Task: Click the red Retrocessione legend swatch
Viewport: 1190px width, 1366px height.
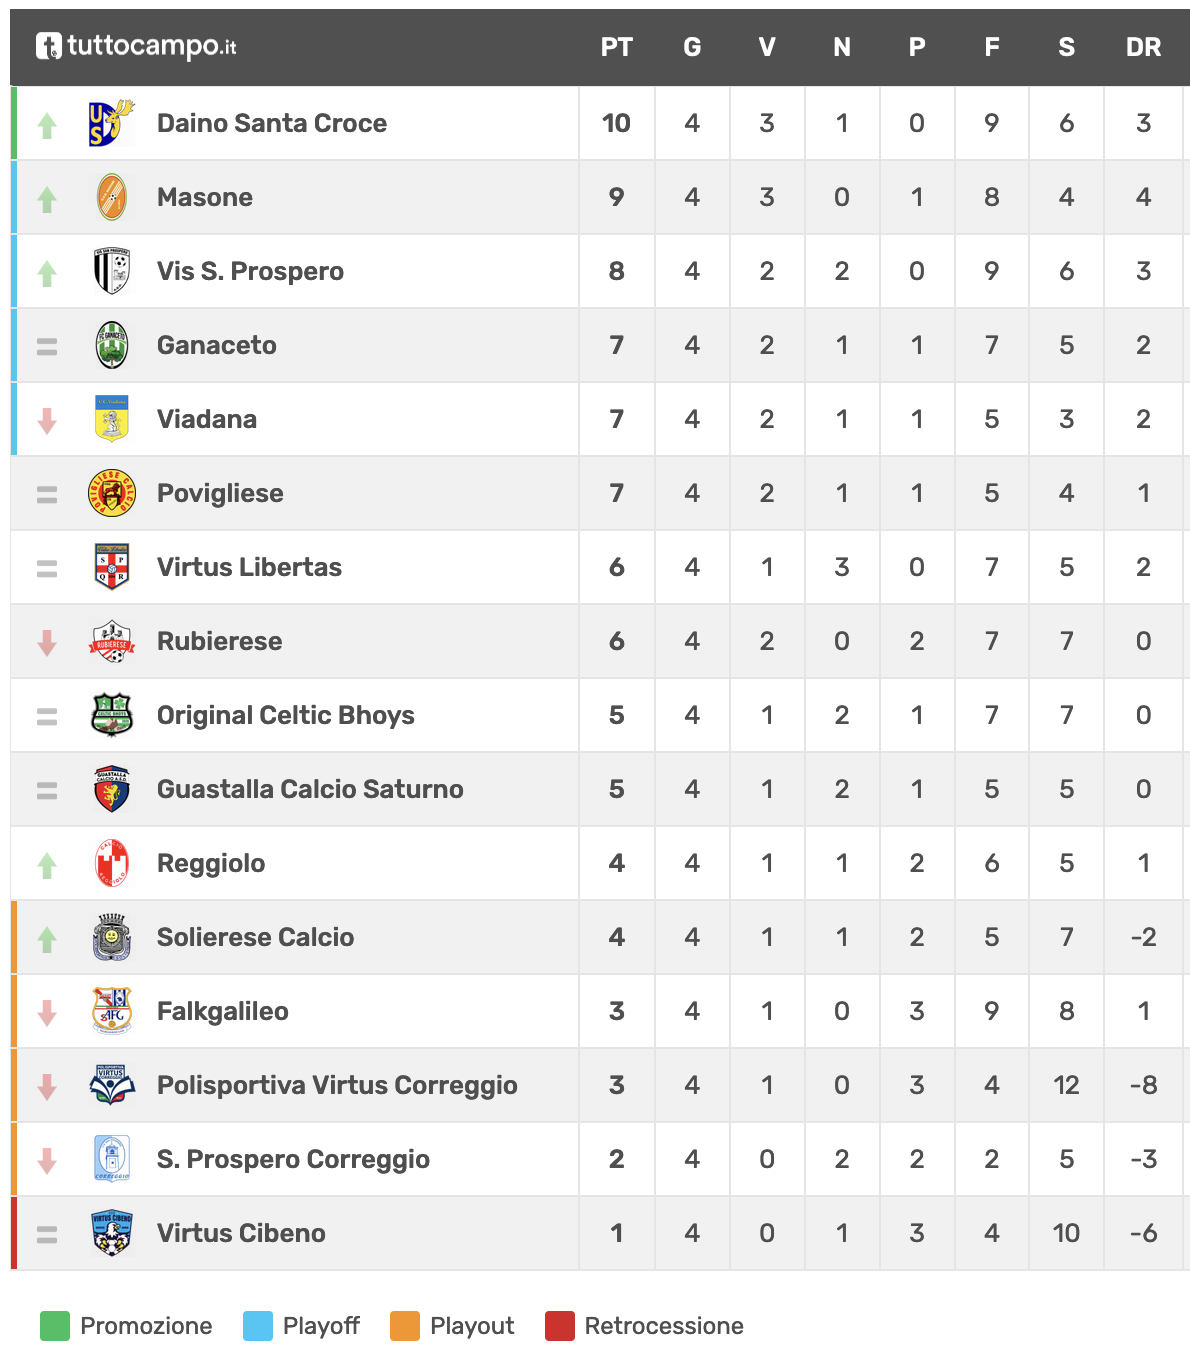Action: [x=560, y=1326]
